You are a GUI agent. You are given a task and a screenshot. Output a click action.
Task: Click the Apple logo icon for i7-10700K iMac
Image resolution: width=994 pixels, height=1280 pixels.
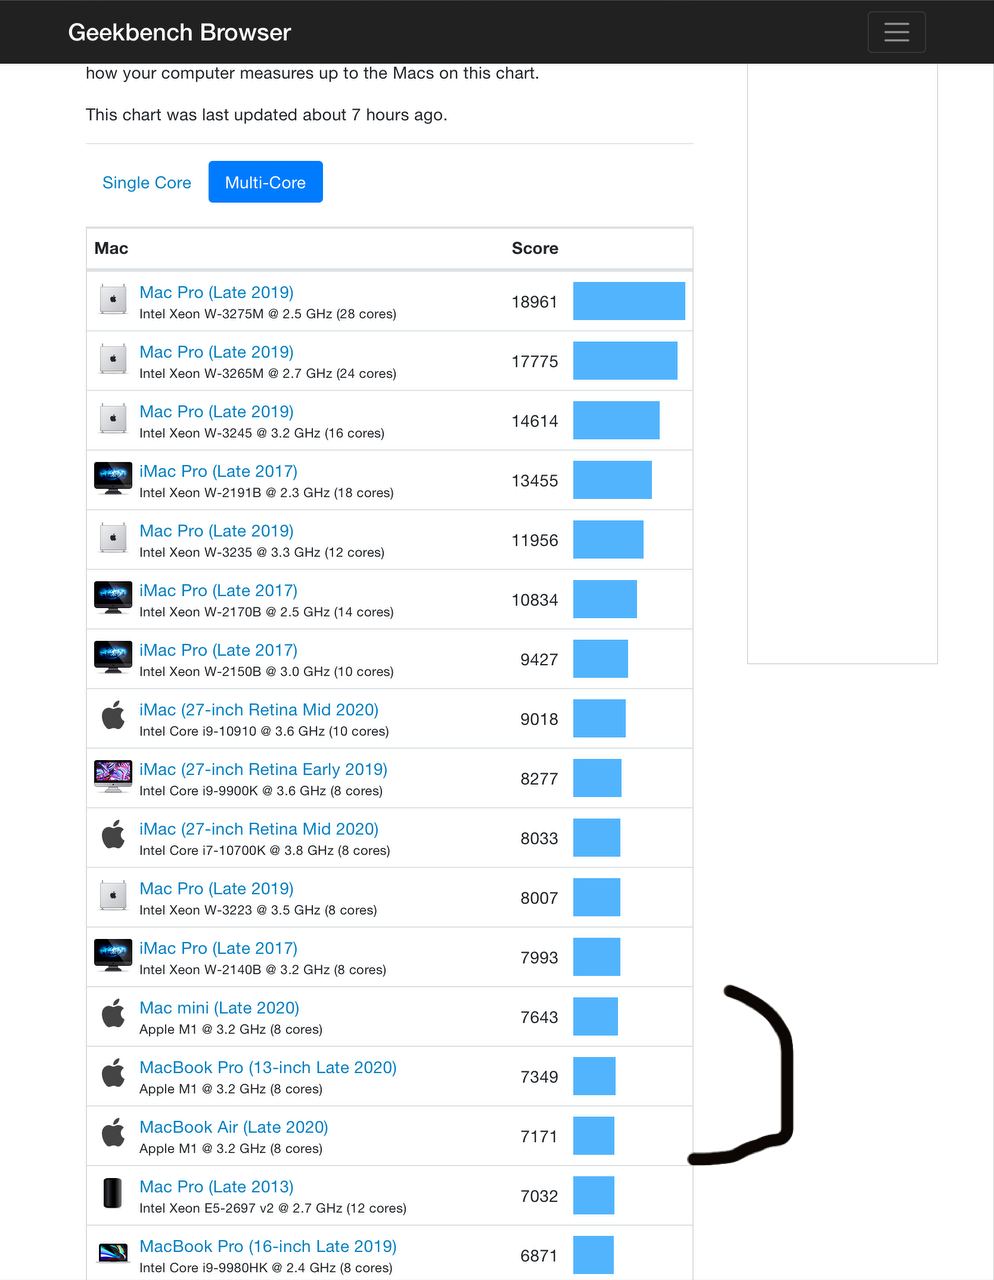pos(113,835)
